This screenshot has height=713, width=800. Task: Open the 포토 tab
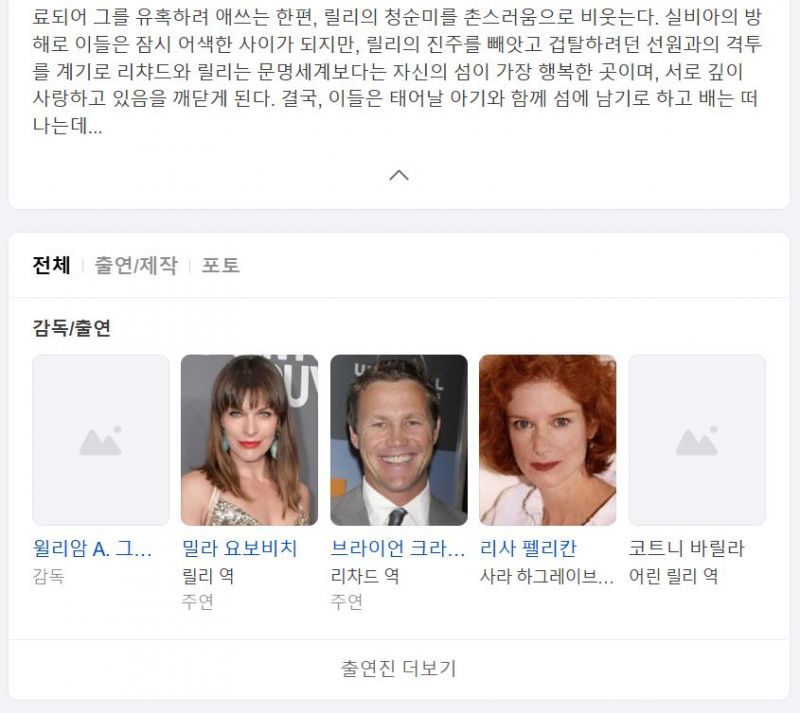pos(220,265)
